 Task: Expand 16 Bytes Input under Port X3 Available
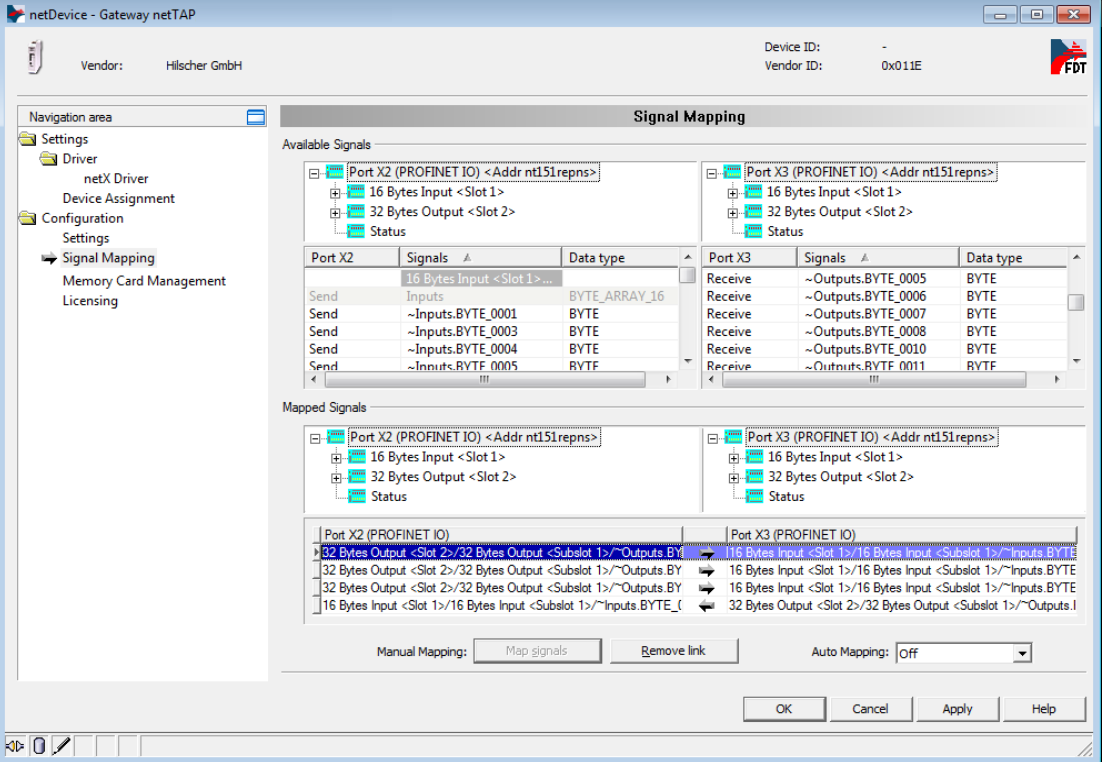point(733,193)
